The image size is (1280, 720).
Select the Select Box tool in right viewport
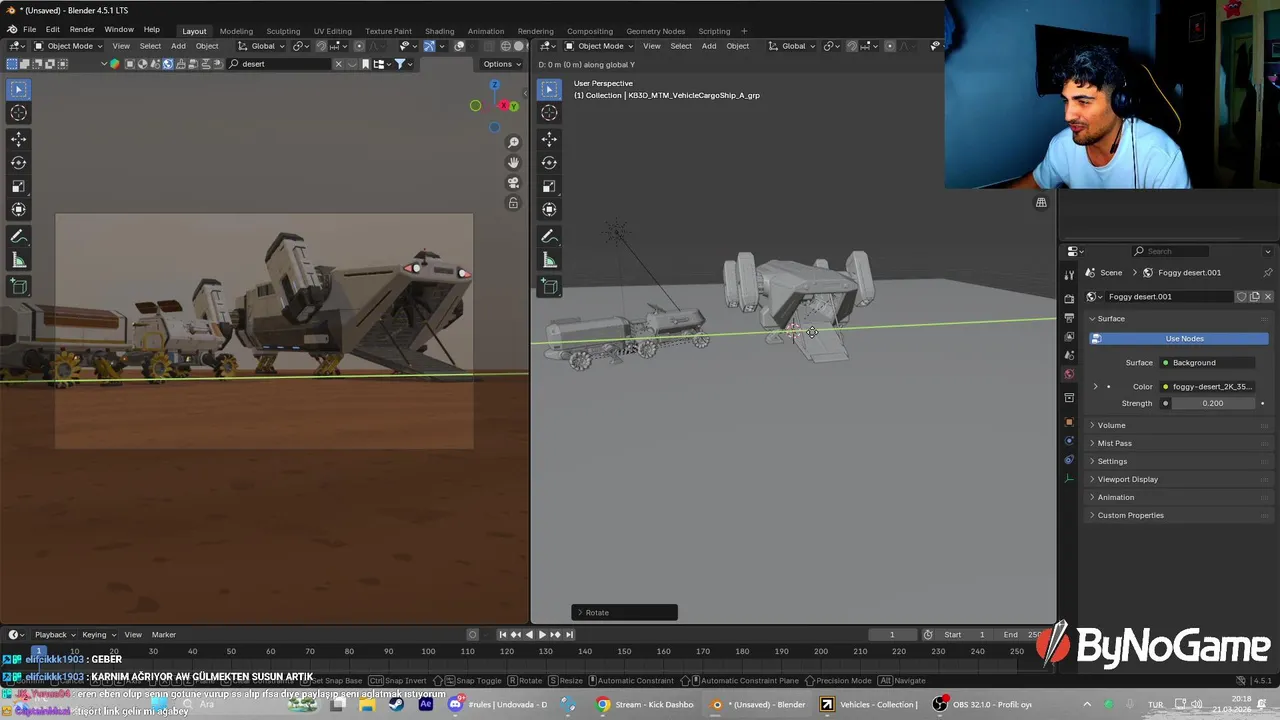pos(549,89)
